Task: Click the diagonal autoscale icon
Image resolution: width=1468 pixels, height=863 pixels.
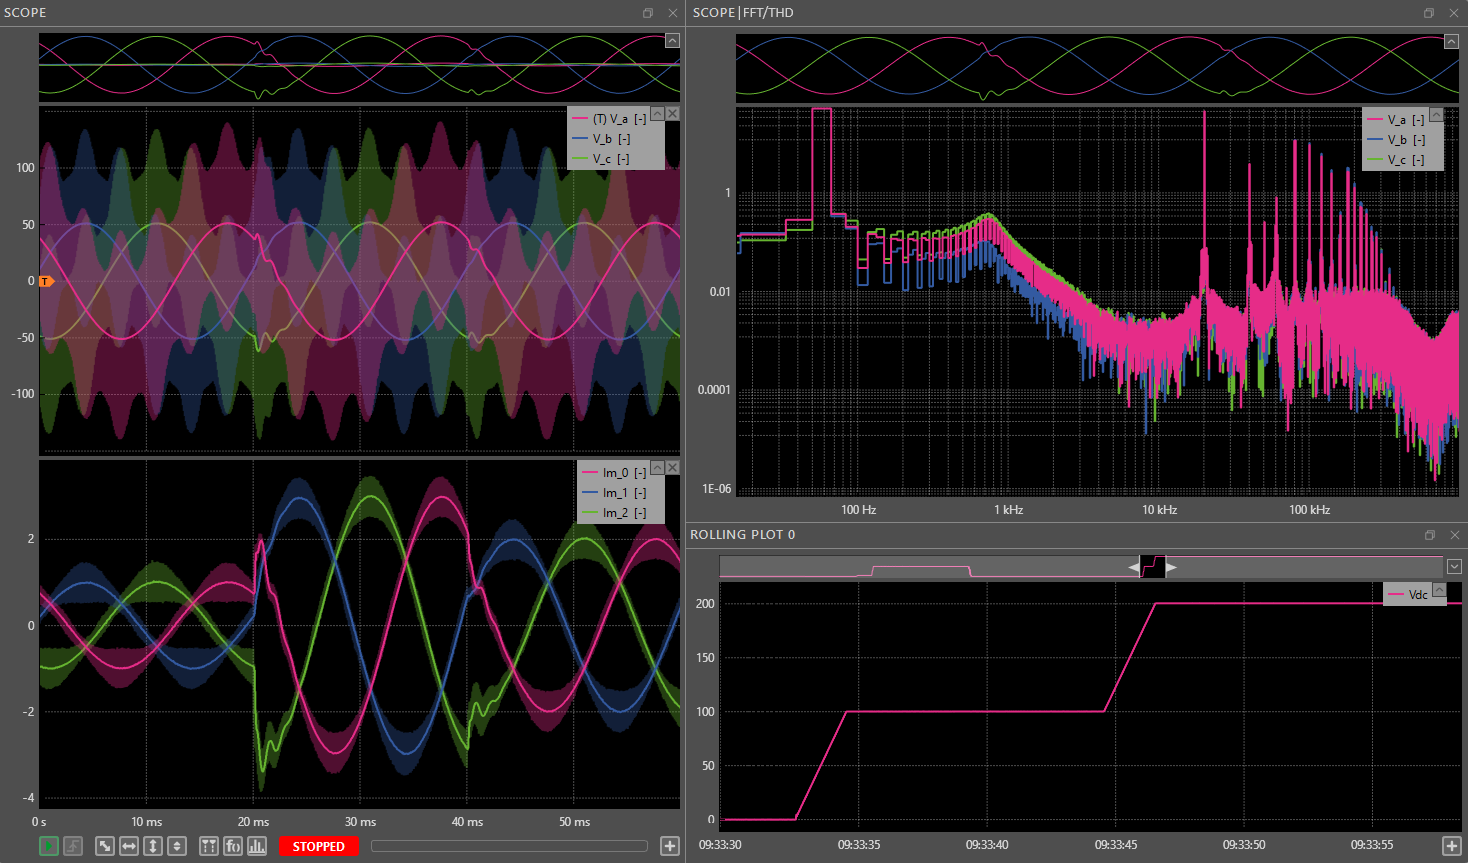Action: pos(105,846)
